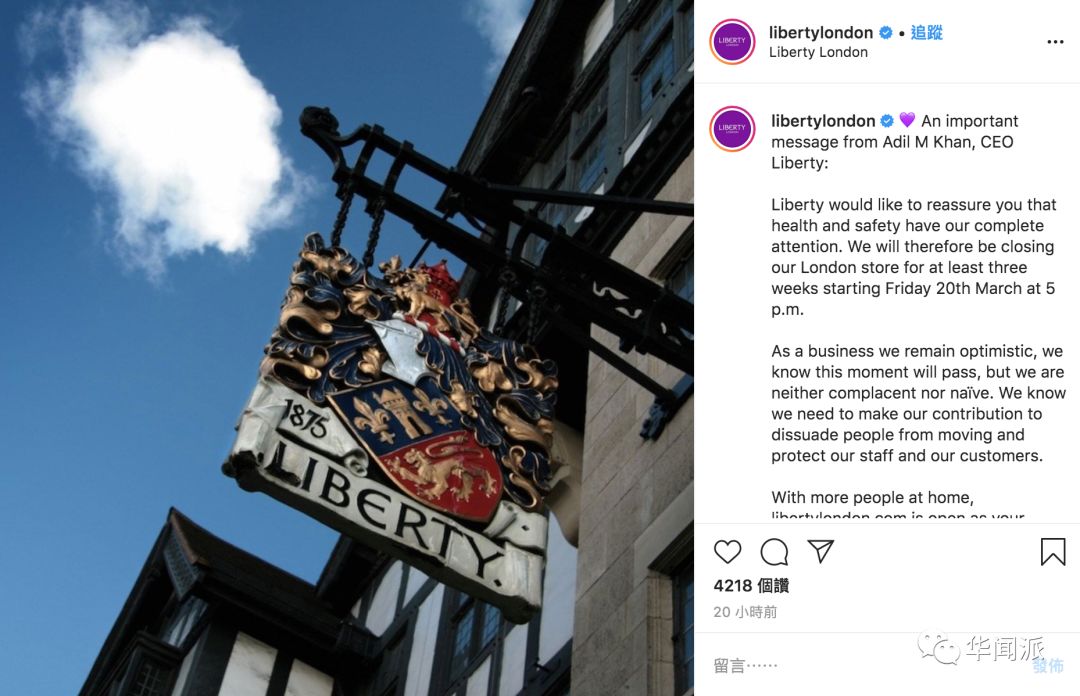Click the 發佈 post comment button
Image resolution: width=1080 pixels, height=696 pixels.
point(1048,666)
